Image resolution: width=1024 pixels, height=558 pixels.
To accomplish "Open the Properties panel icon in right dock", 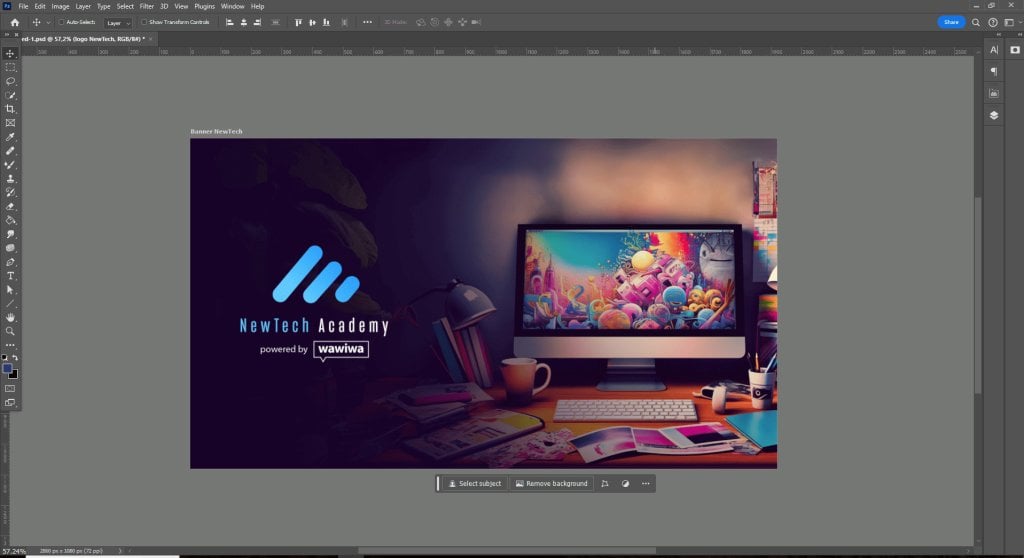I will tap(993, 93).
